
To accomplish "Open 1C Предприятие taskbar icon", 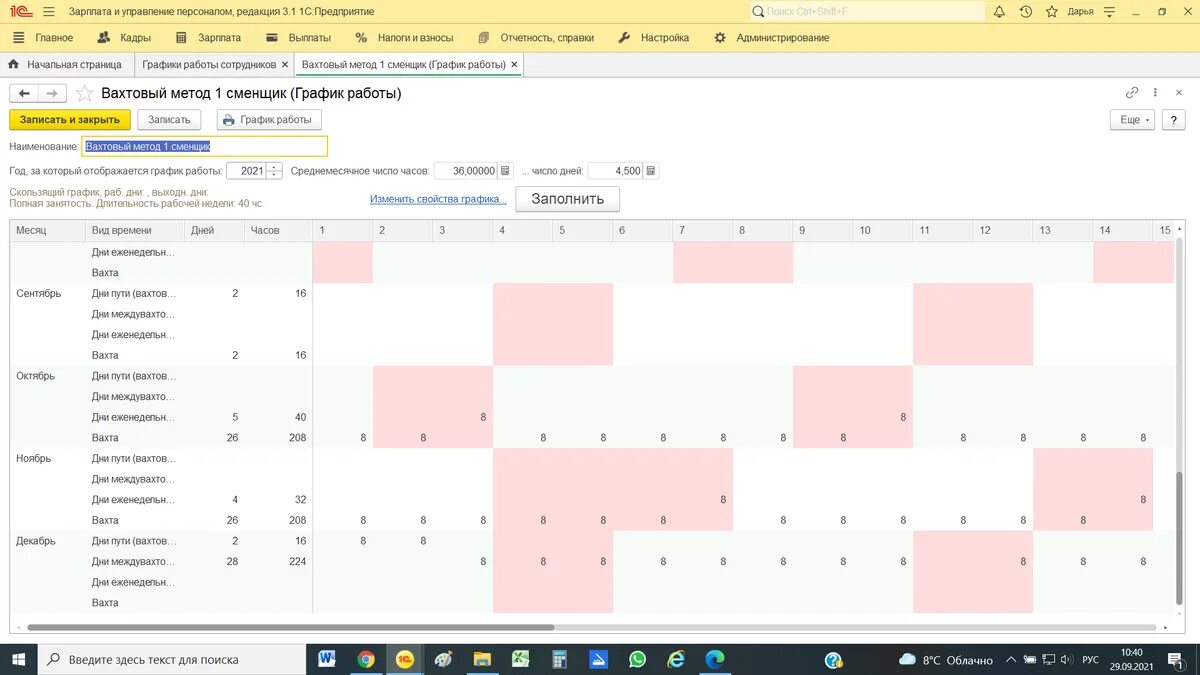I will pyautogui.click(x=405, y=659).
